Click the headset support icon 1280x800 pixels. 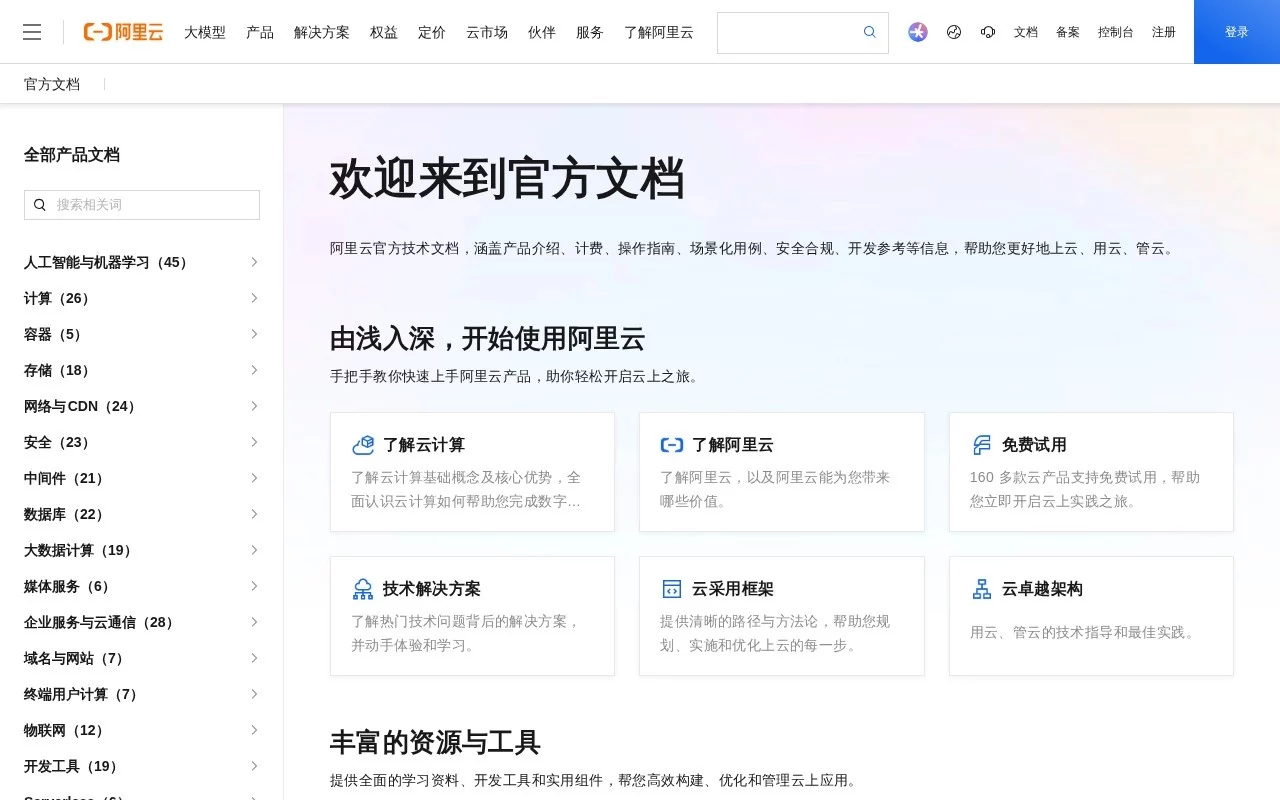coord(988,32)
